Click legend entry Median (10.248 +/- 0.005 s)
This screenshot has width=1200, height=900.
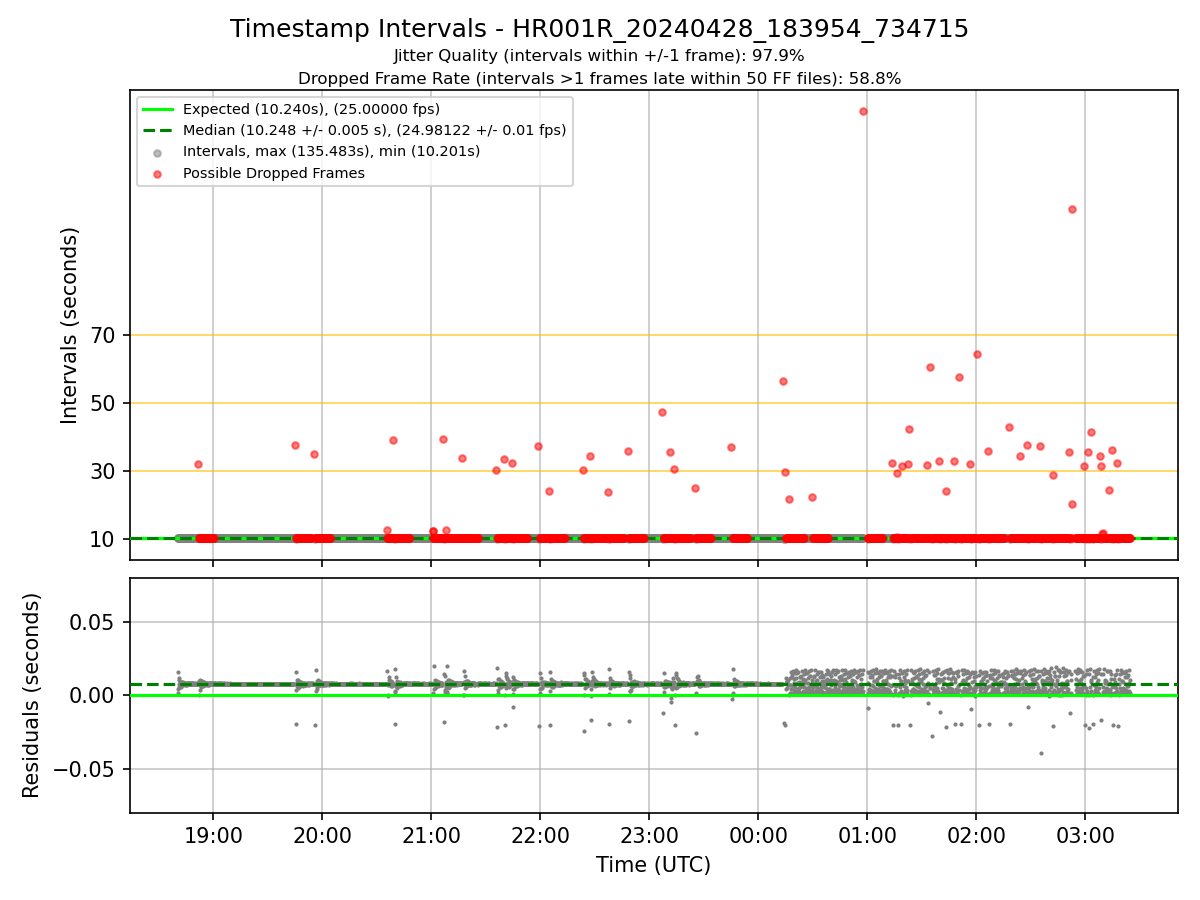(374, 130)
